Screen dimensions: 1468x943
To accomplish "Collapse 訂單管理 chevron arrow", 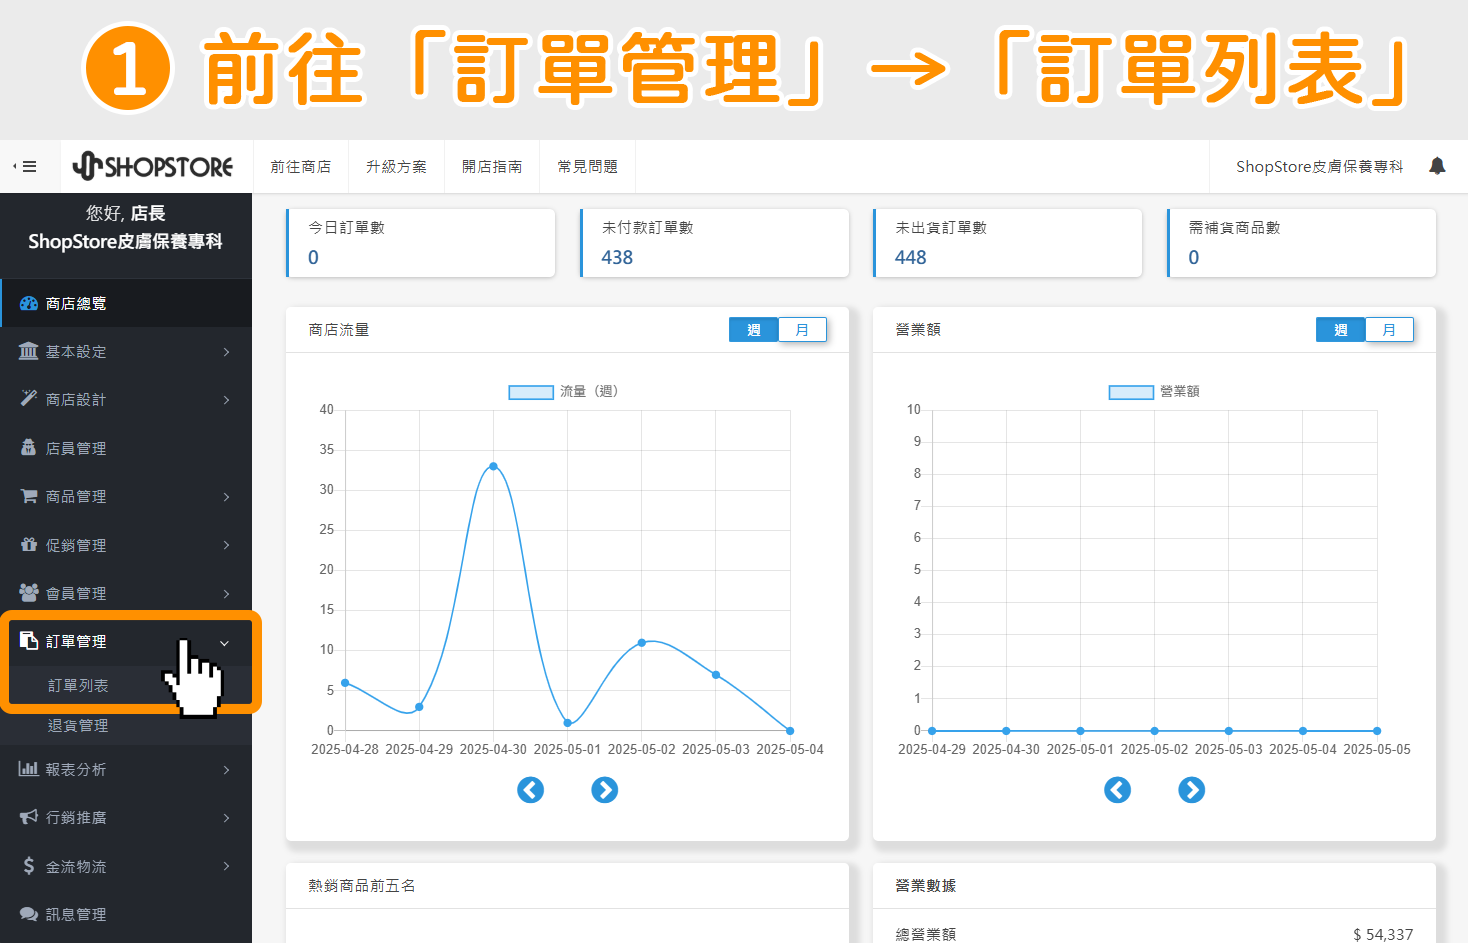I will [225, 643].
